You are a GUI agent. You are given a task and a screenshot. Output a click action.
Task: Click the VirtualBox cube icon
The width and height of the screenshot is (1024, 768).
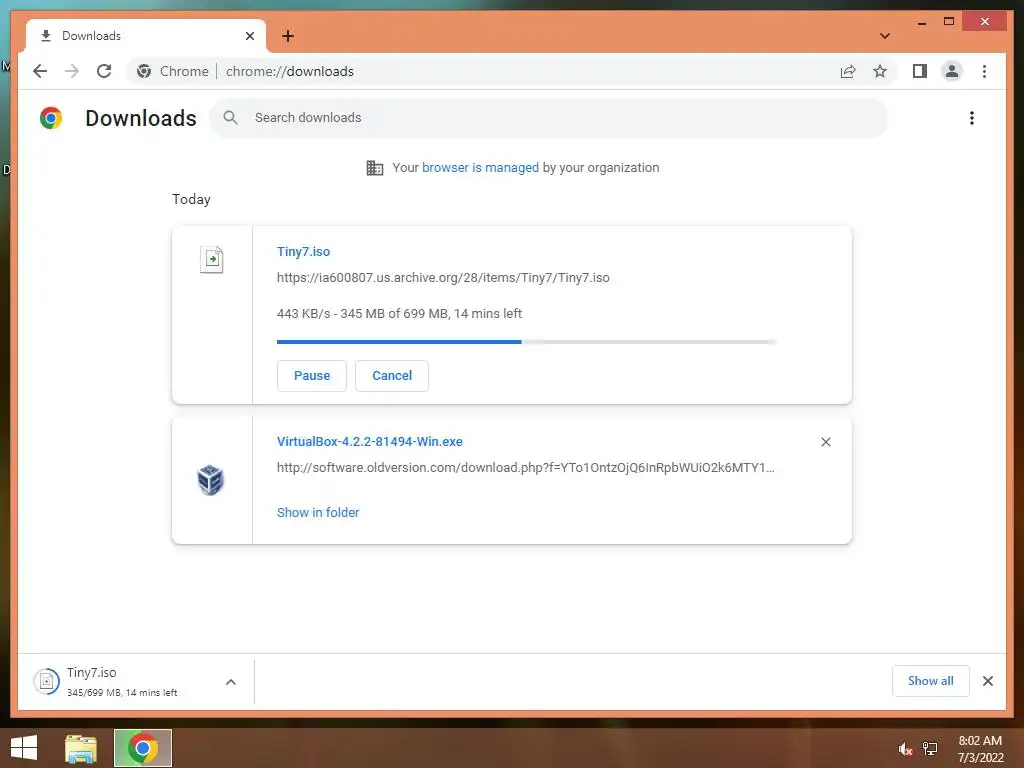tap(211, 480)
